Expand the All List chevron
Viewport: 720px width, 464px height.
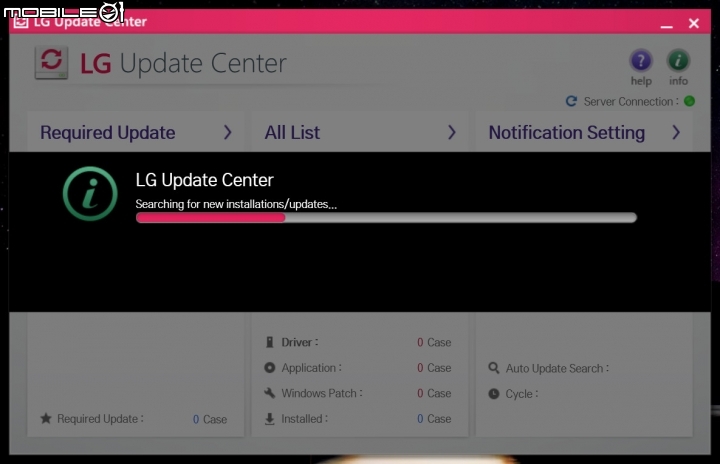pos(451,133)
